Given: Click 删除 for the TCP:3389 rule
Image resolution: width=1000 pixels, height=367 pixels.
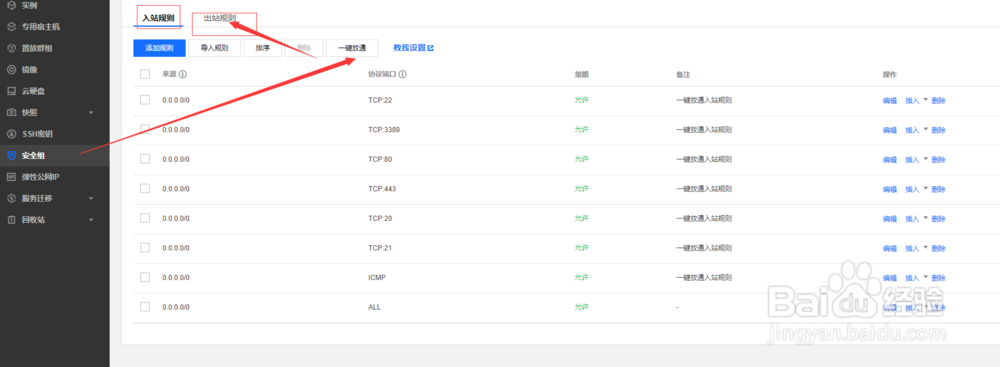Looking at the screenshot, I should pos(938,130).
